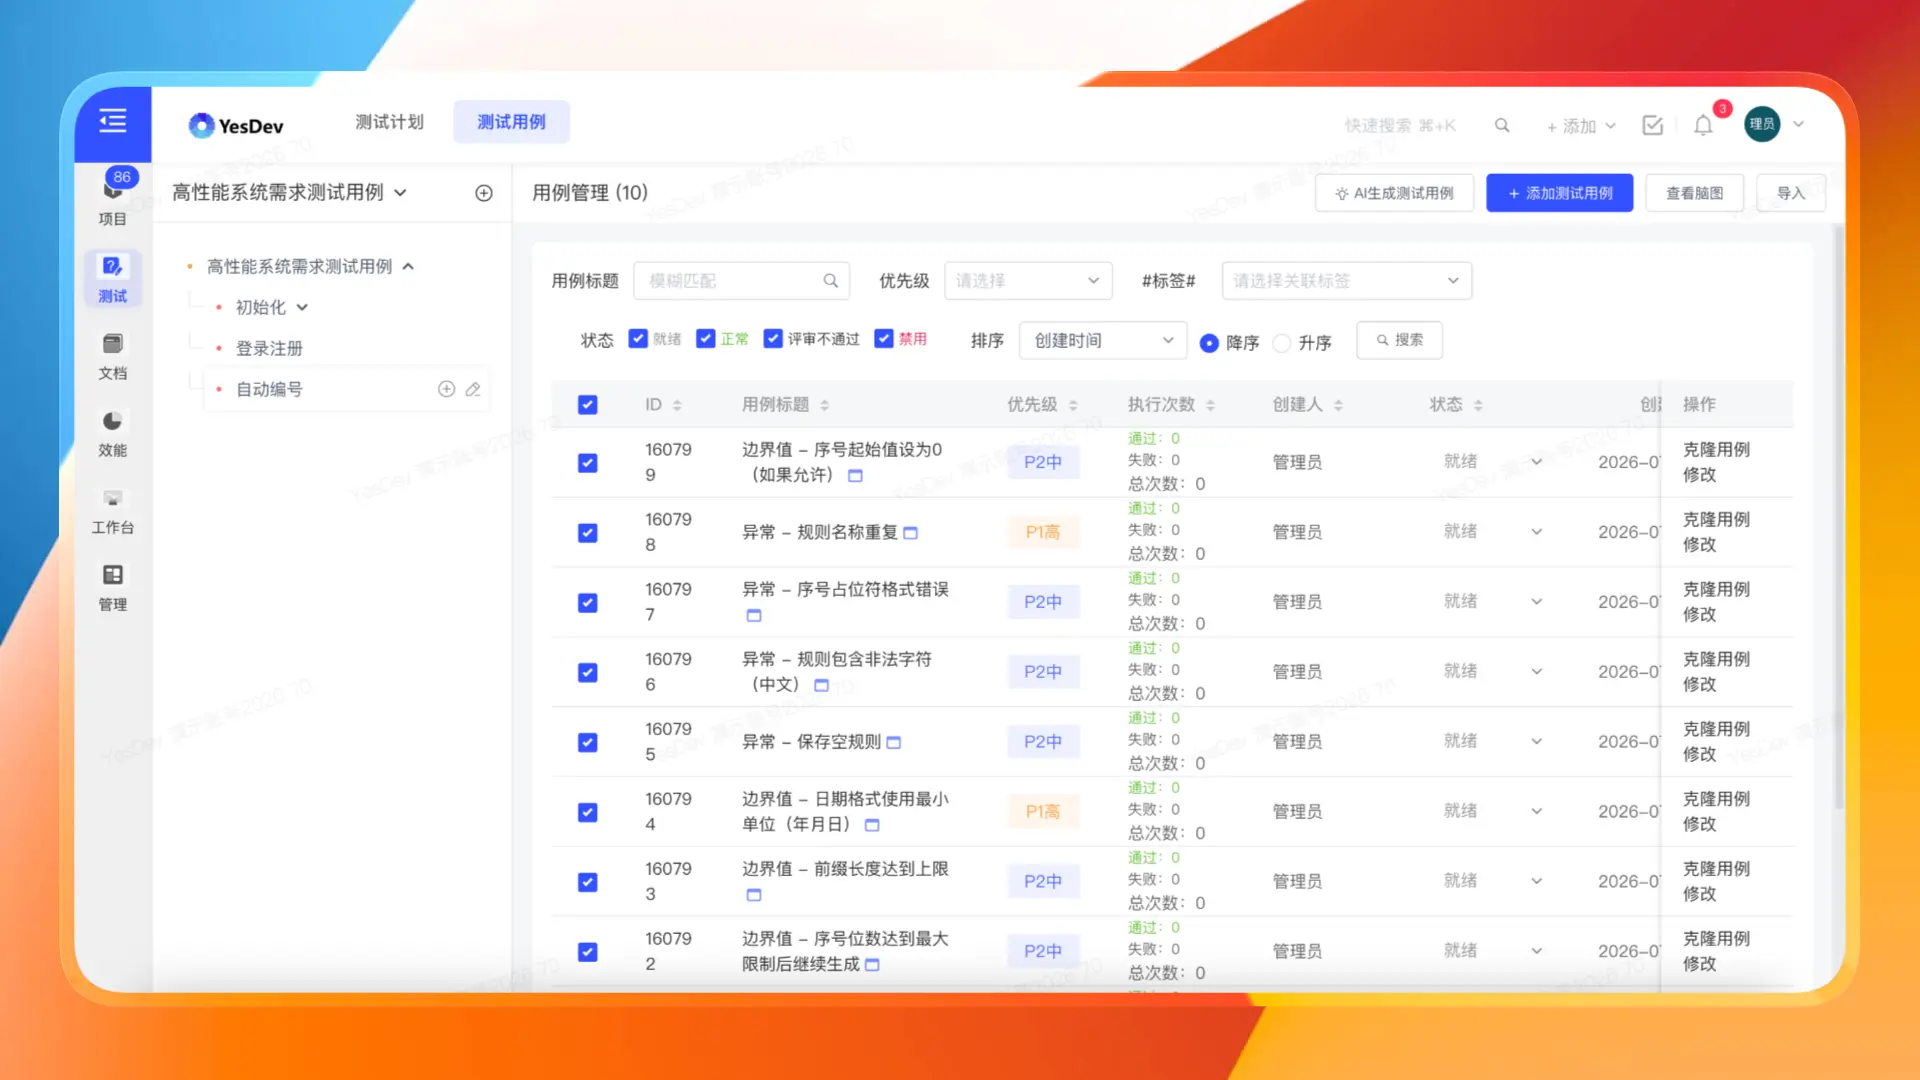Image resolution: width=1920 pixels, height=1080 pixels.
Task: Open the task checklist icon
Action: click(1653, 125)
